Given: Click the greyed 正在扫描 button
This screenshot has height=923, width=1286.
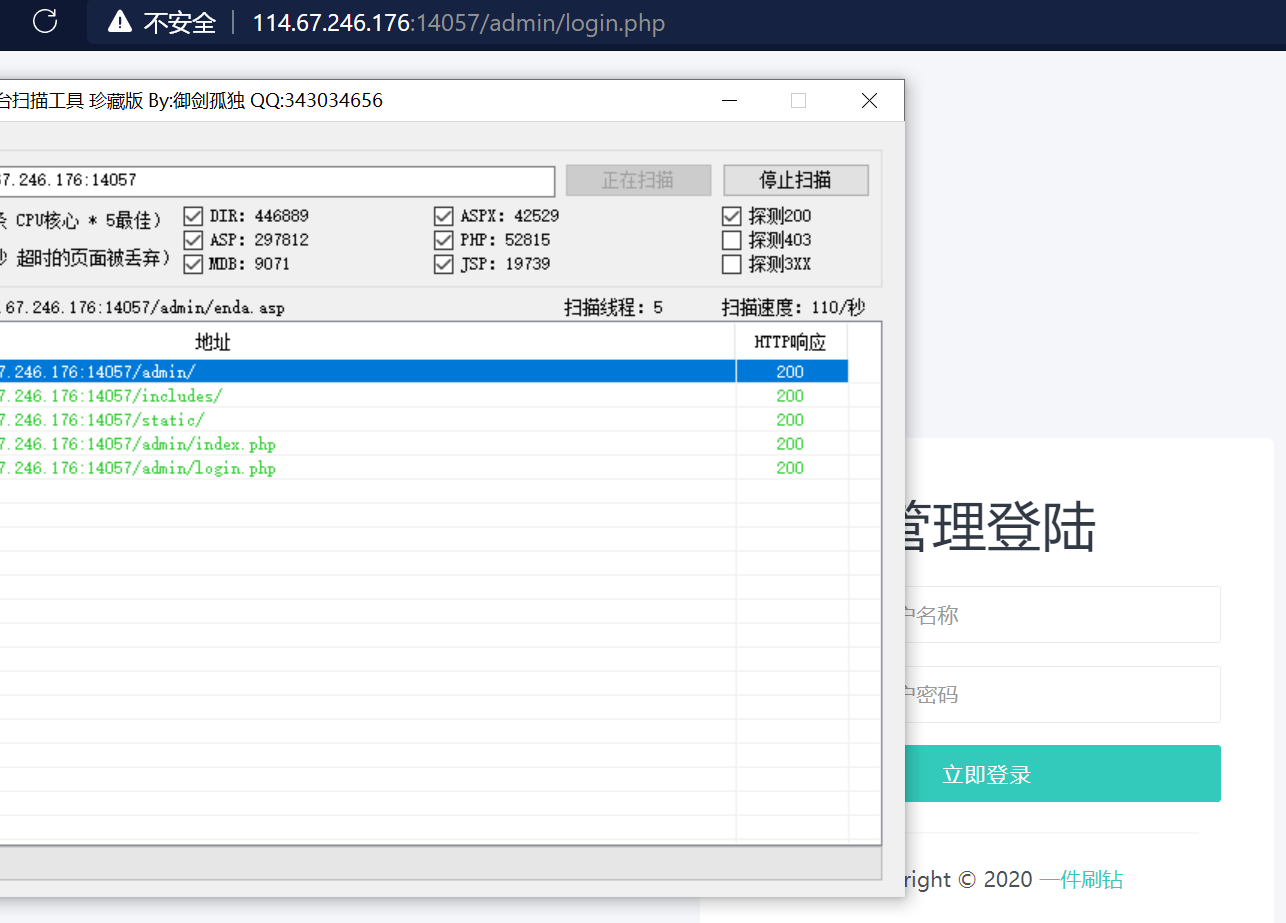Looking at the screenshot, I should click(638, 180).
